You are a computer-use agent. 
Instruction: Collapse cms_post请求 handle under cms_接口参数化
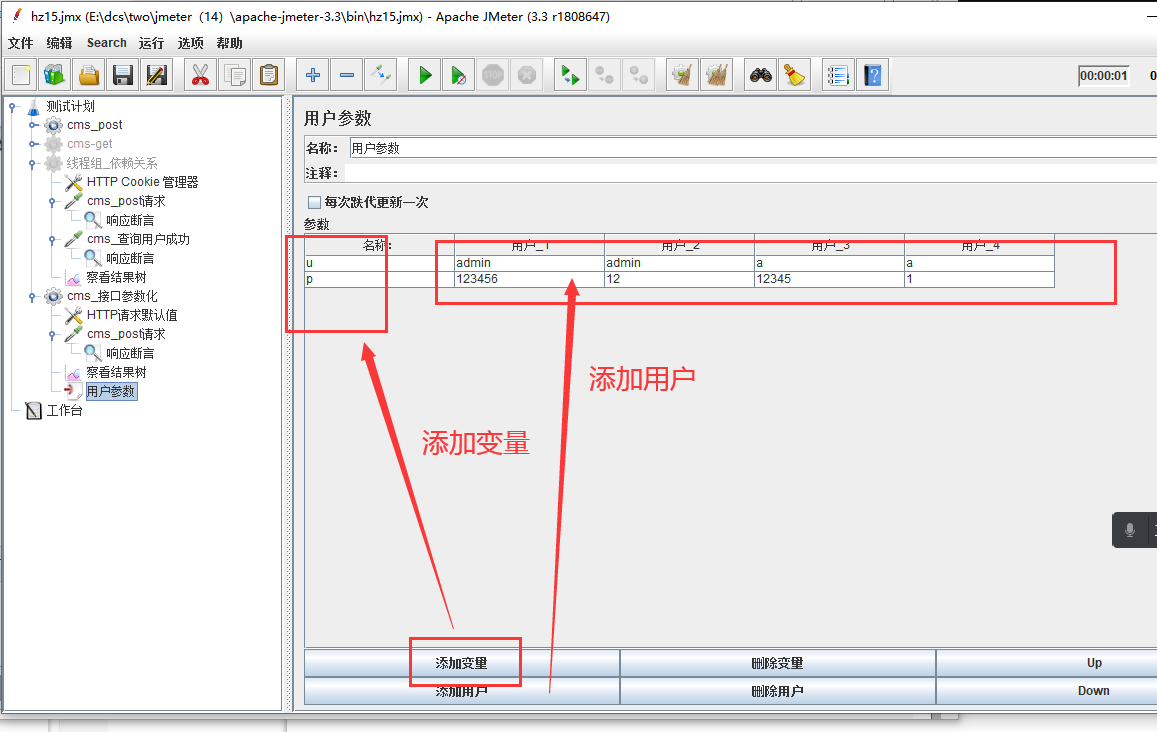click(52, 334)
